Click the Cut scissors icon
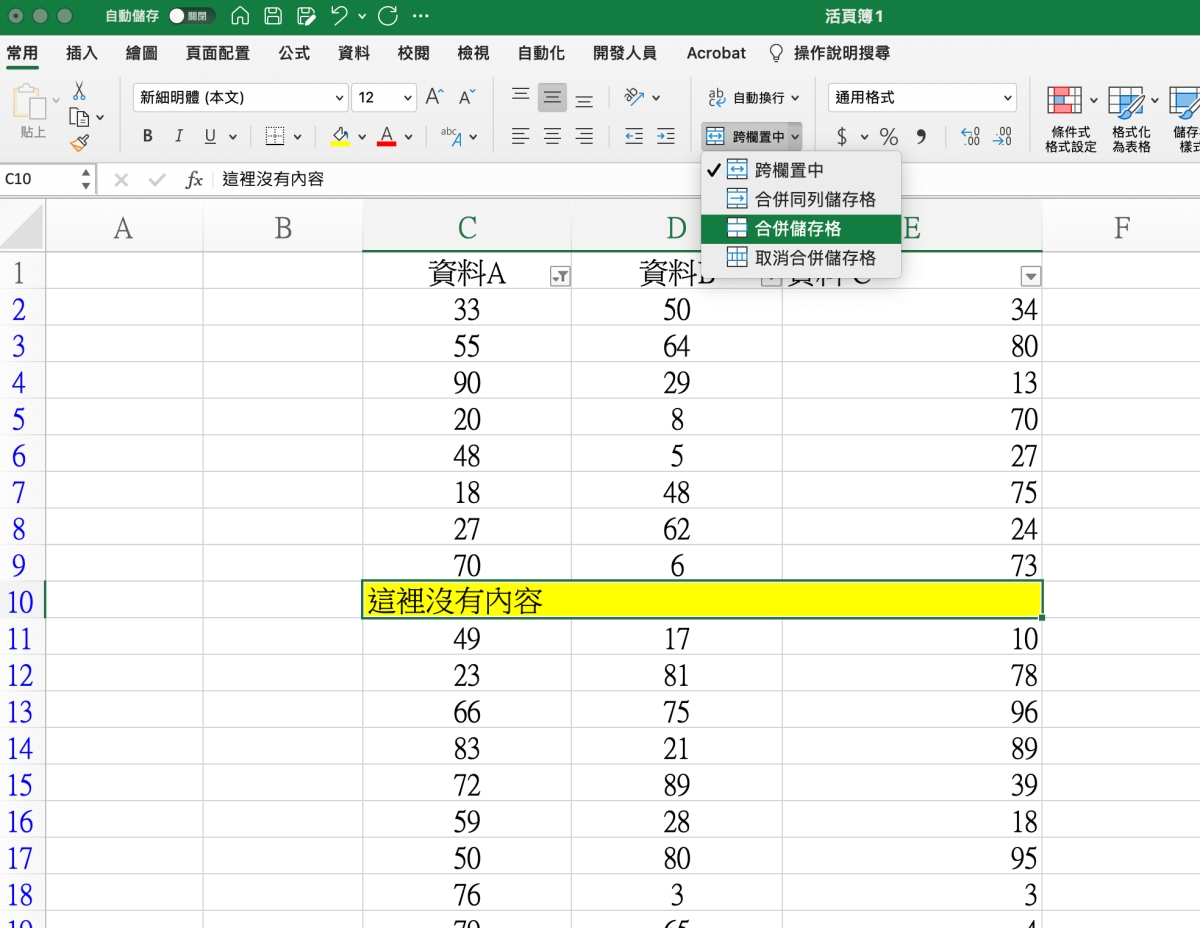This screenshot has width=1200, height=928. tap(79, 91)
